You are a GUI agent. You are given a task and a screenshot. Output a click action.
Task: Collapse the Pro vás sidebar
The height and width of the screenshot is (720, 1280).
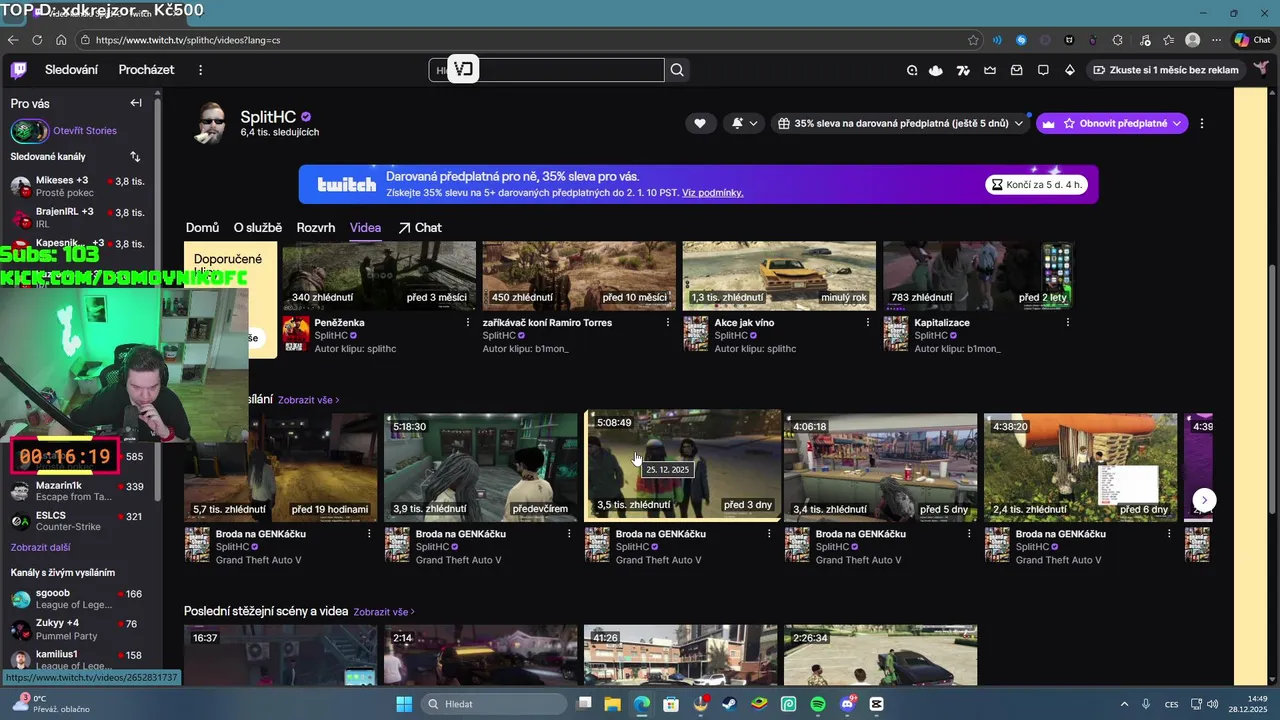coord(136,103)
